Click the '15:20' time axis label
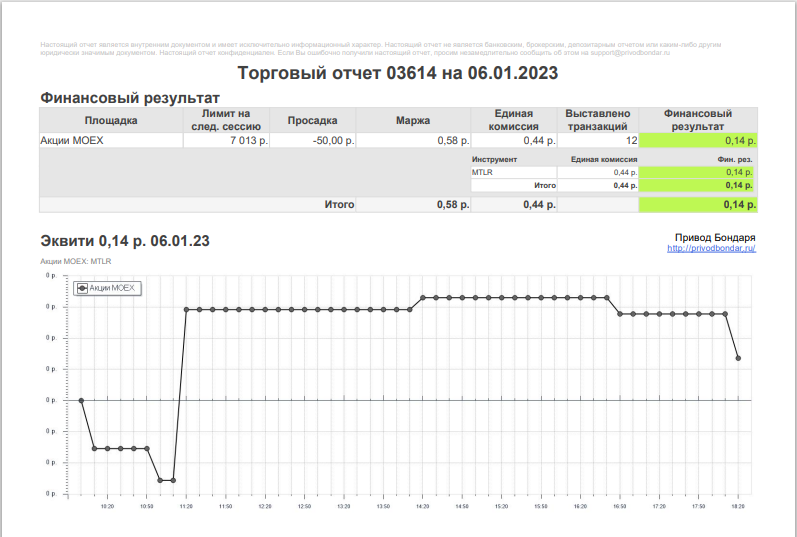Viewport: 797px width, 537px height. (502, 506)
